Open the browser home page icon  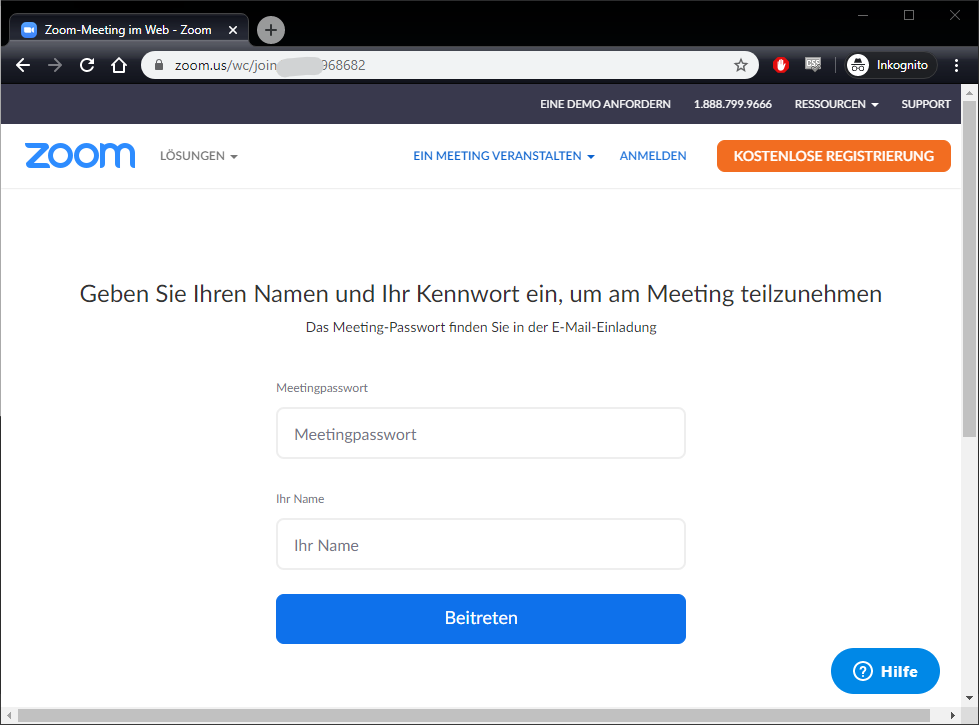point(119,65)
